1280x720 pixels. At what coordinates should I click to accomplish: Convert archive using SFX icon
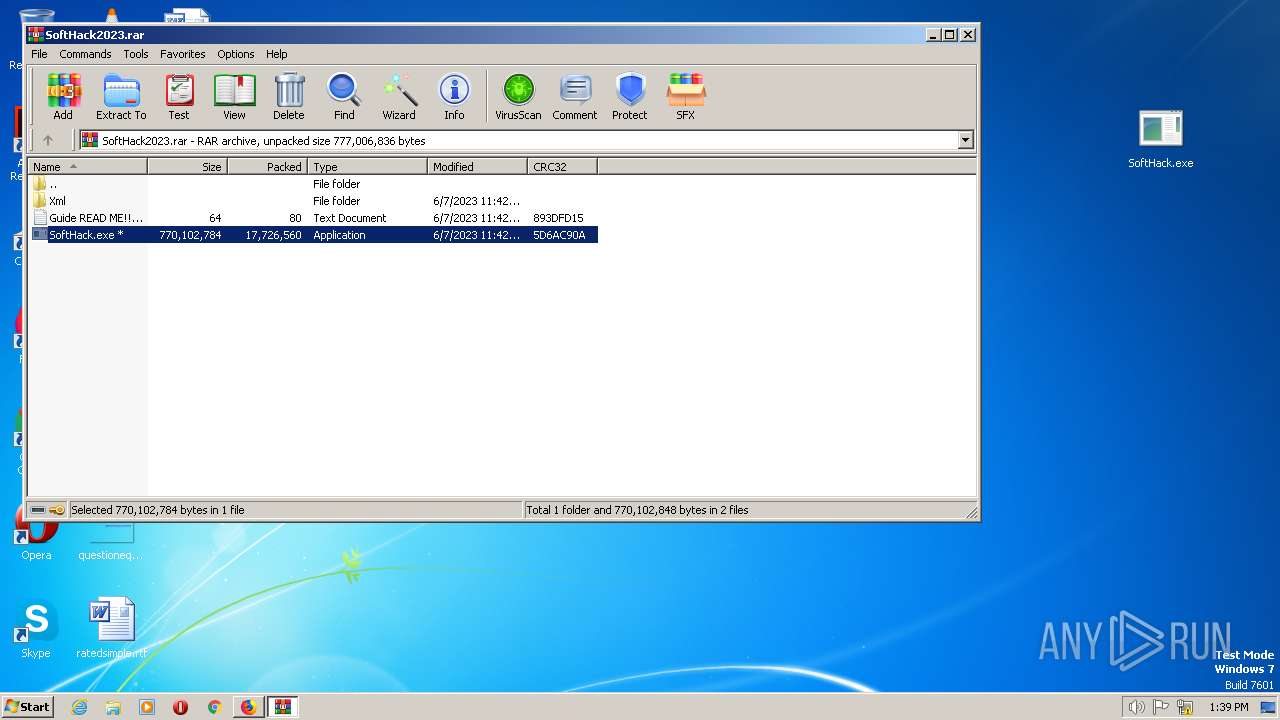point(685,96)
